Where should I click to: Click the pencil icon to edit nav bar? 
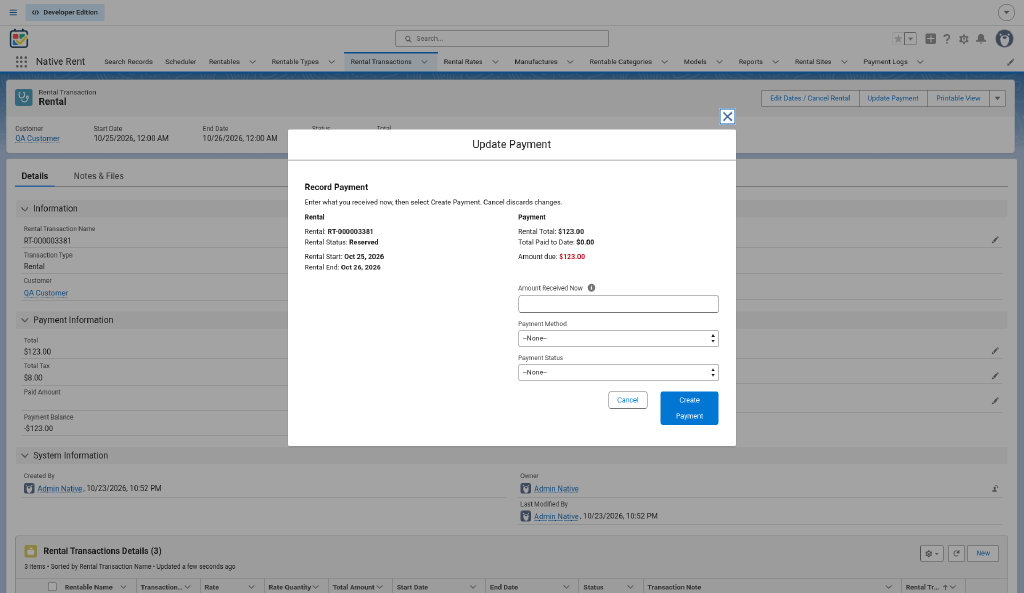pos(1010,62)
